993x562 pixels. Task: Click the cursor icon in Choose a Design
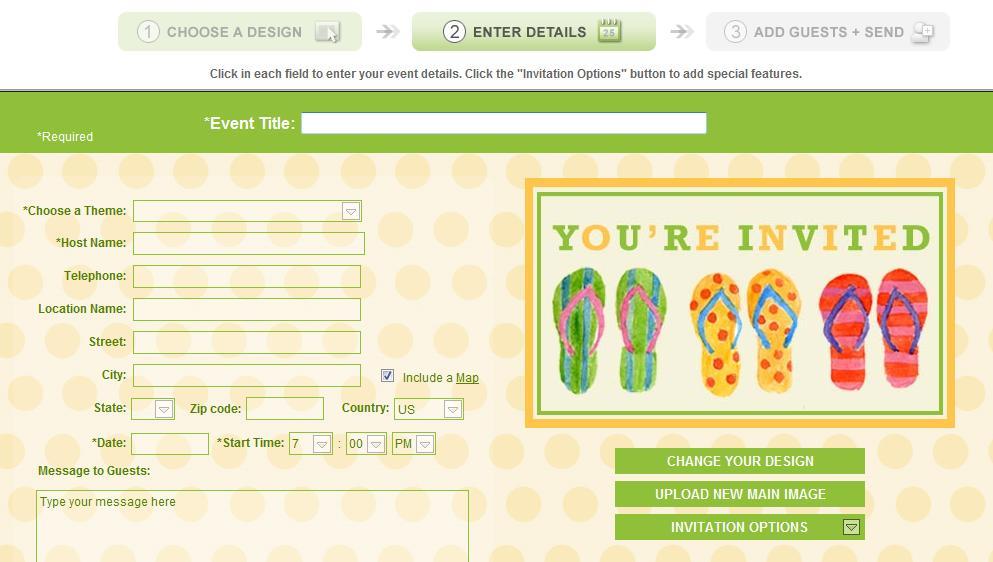[x=327, y=32]
